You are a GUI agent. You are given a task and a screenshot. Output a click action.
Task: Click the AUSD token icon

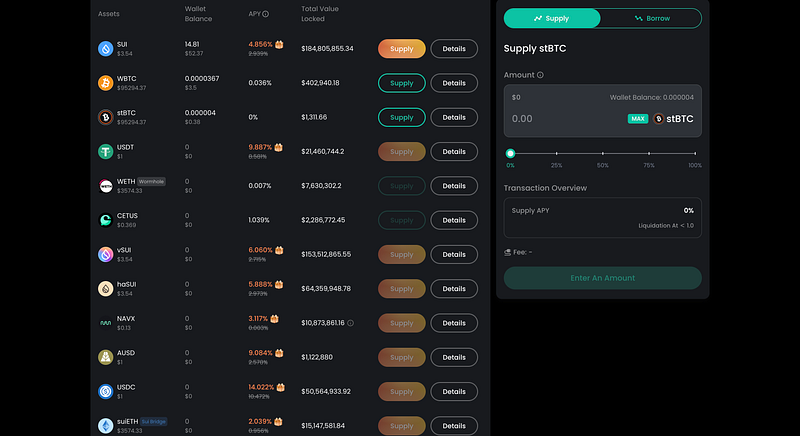(x=106, y=357)
